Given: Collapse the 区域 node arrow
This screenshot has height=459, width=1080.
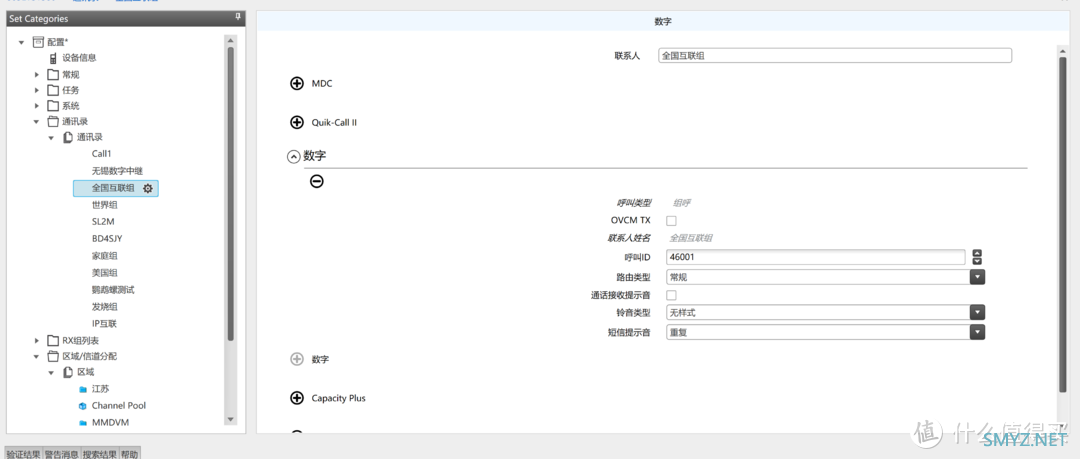Looking at the screenshot, I should 52,373.
